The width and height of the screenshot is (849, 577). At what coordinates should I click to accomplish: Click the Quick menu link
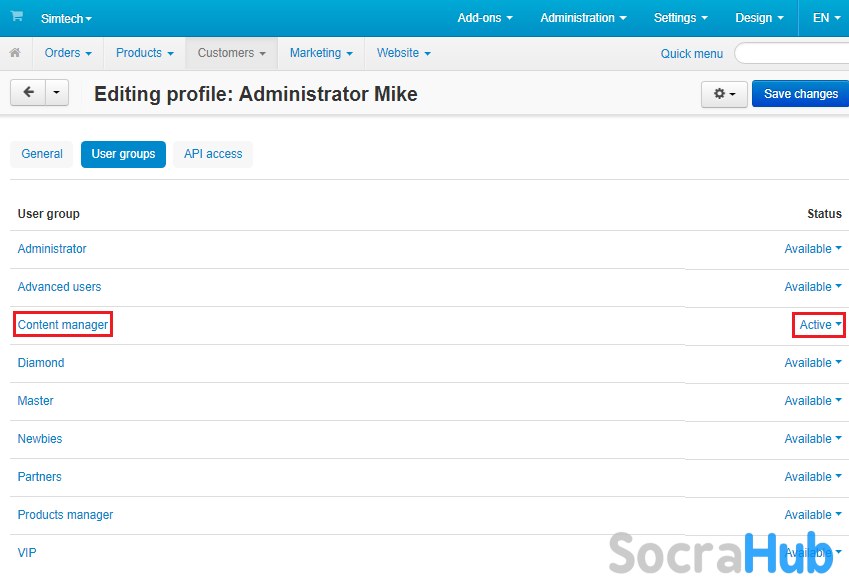pyautogui.click(x=691, y=54)
